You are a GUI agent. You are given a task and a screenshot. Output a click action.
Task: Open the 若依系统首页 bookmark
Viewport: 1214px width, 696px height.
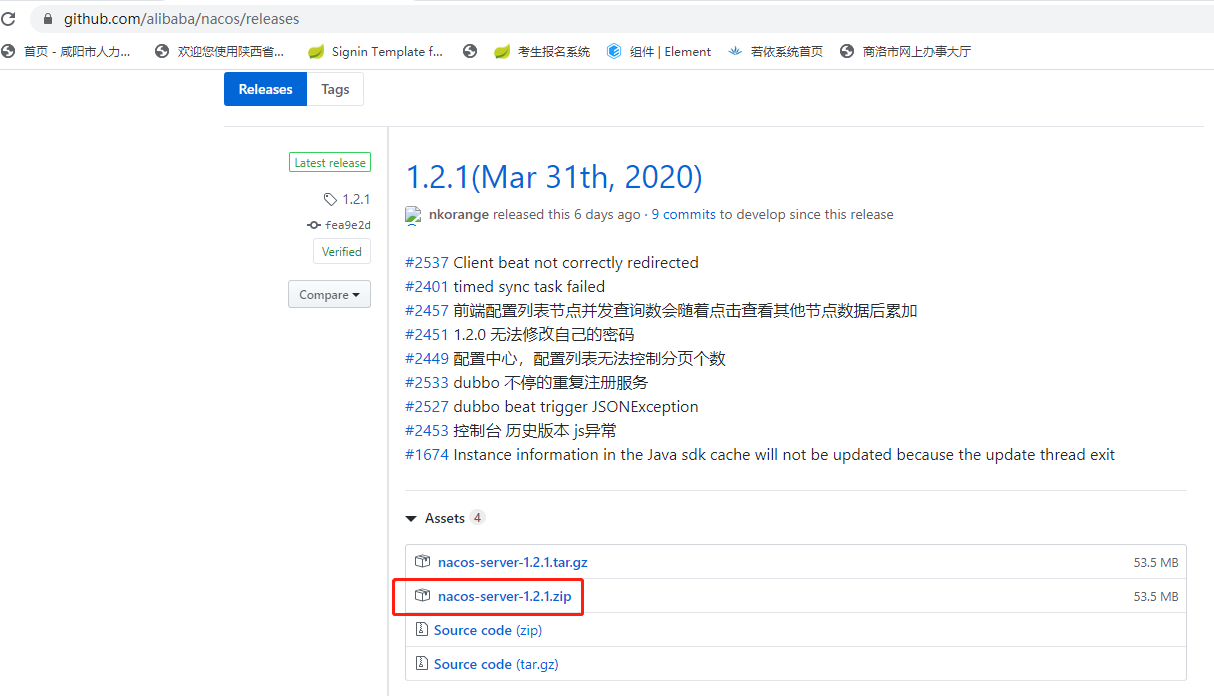tap(775, 51)
